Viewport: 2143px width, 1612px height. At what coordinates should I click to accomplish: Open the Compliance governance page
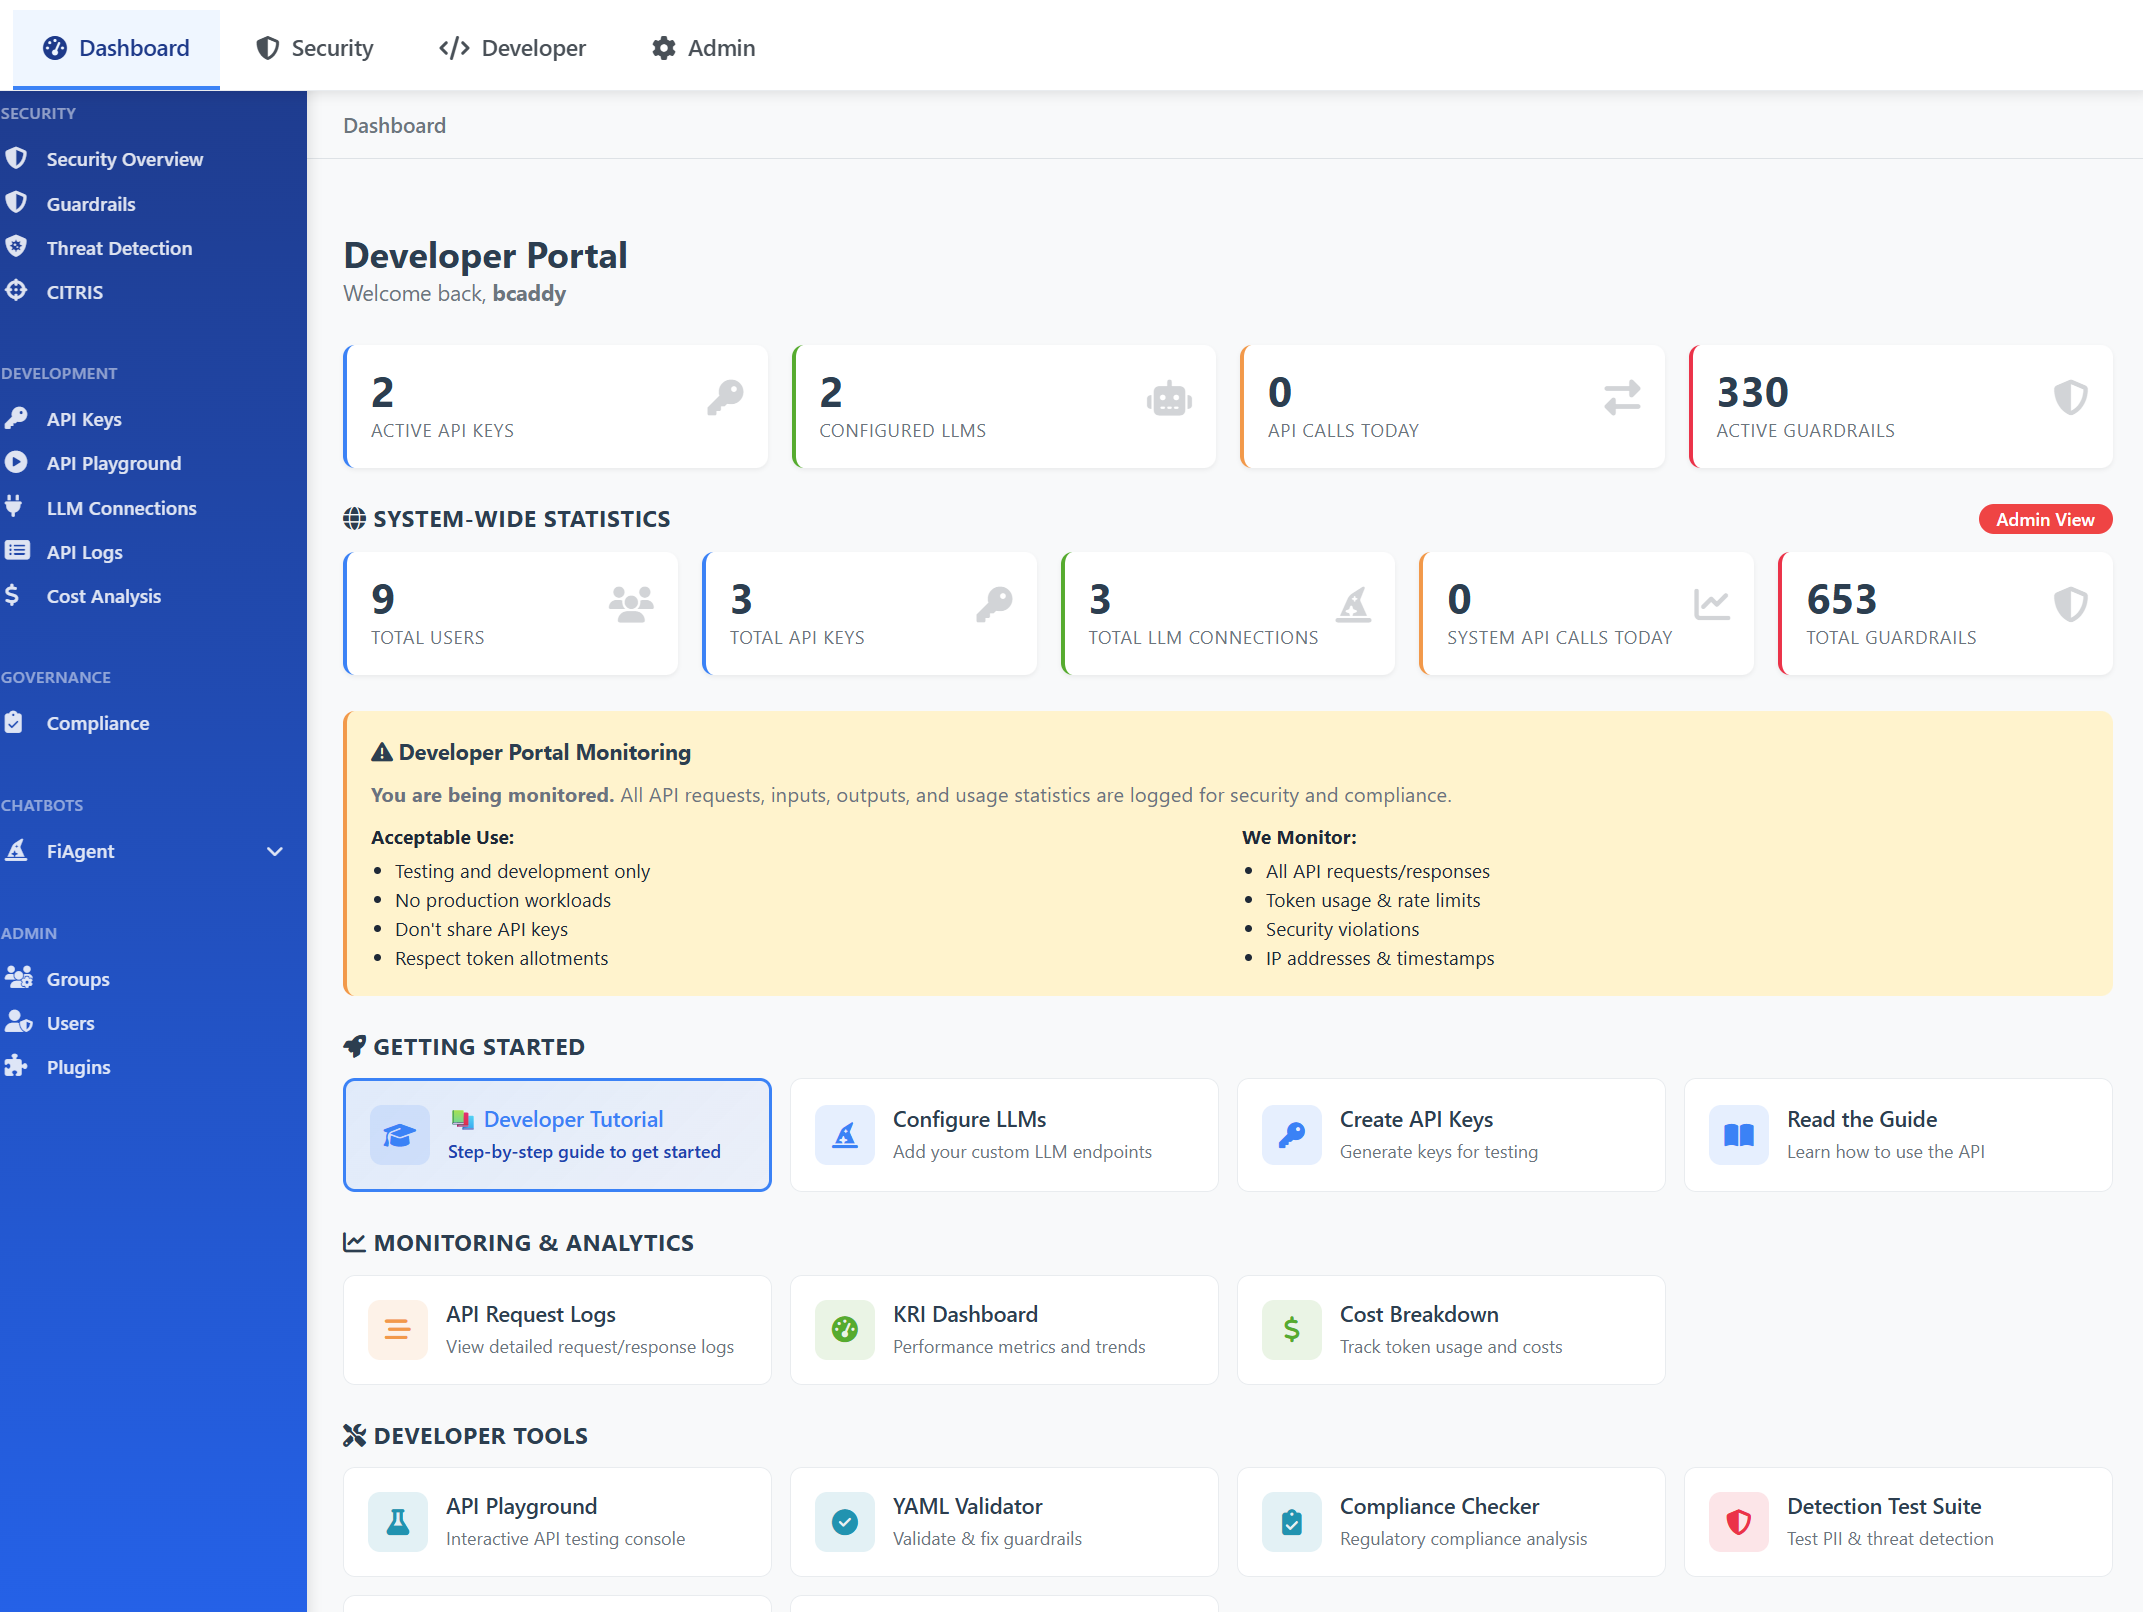[97, 722]
